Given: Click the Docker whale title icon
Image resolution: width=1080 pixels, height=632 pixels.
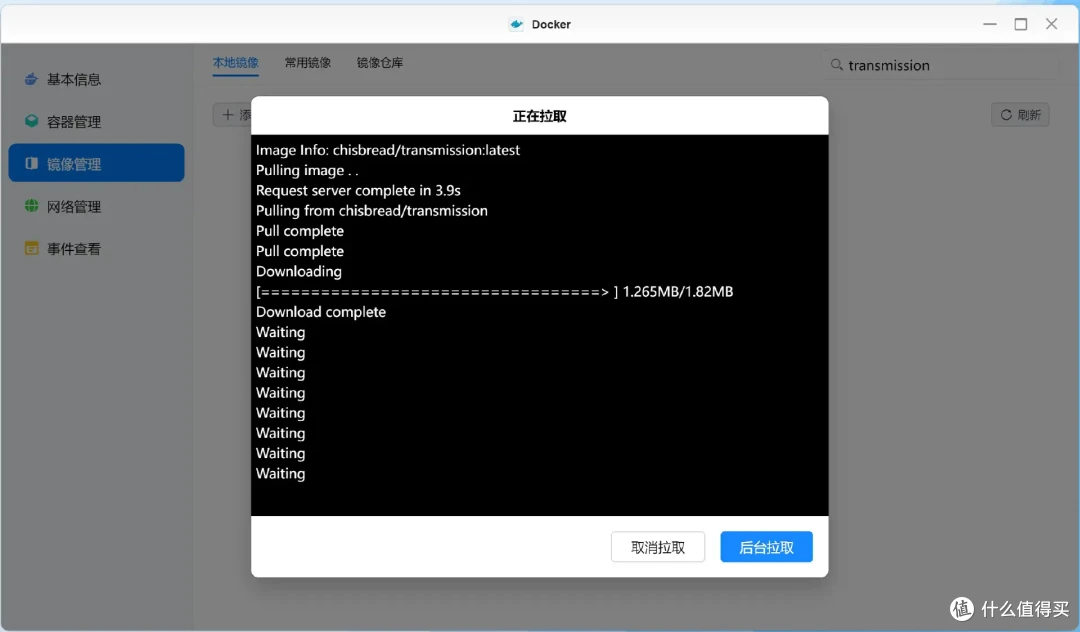Looking at the screenshot, I should tap(516, 24).
